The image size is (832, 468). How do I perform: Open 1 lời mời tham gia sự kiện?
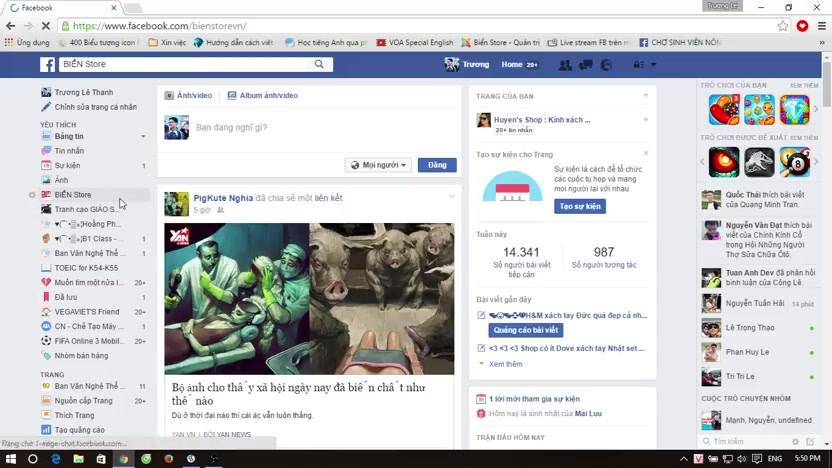point(534,399)
